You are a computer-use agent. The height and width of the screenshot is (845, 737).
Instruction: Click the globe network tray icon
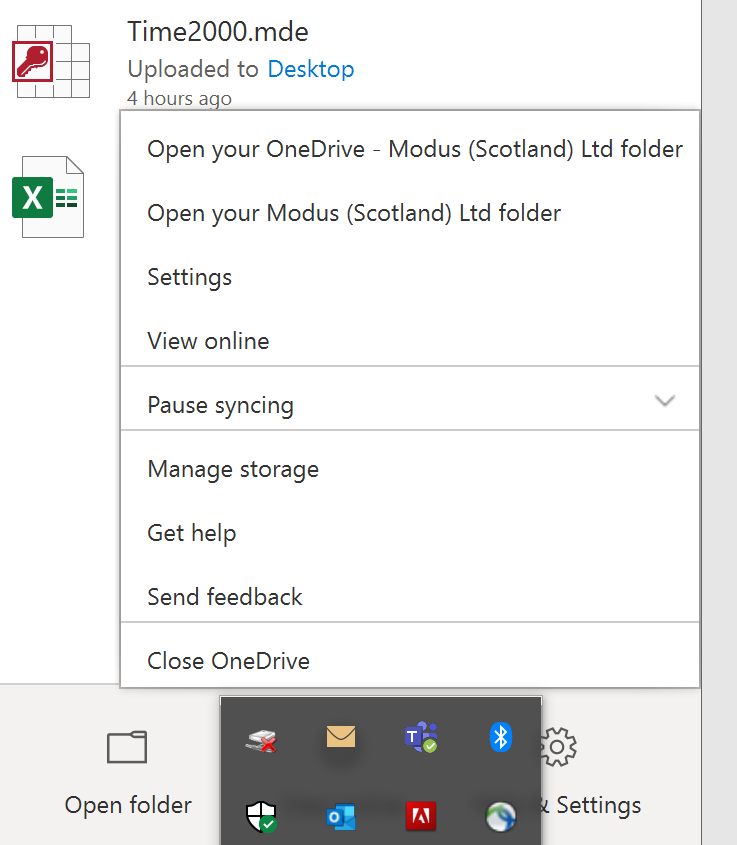pyautogui.click(x=500, y=816)
